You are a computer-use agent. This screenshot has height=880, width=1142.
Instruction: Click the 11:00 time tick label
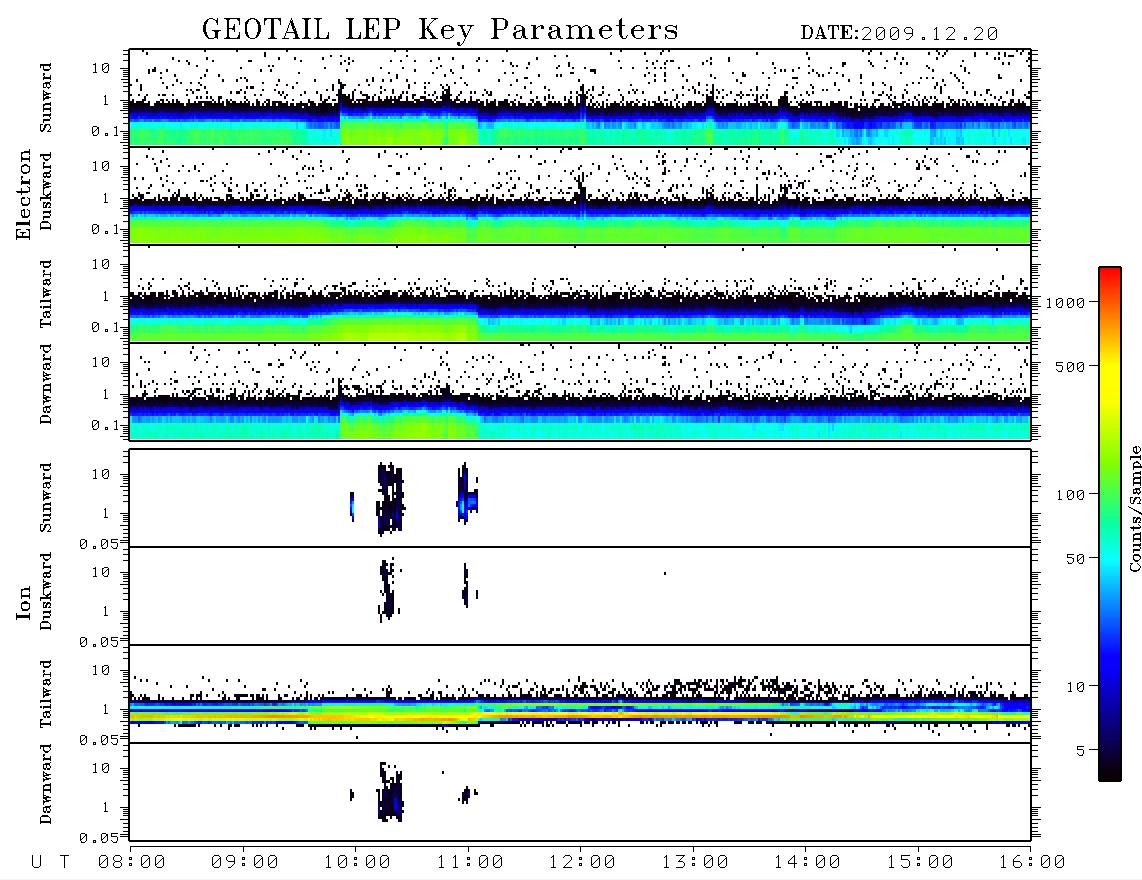point(470,863)
